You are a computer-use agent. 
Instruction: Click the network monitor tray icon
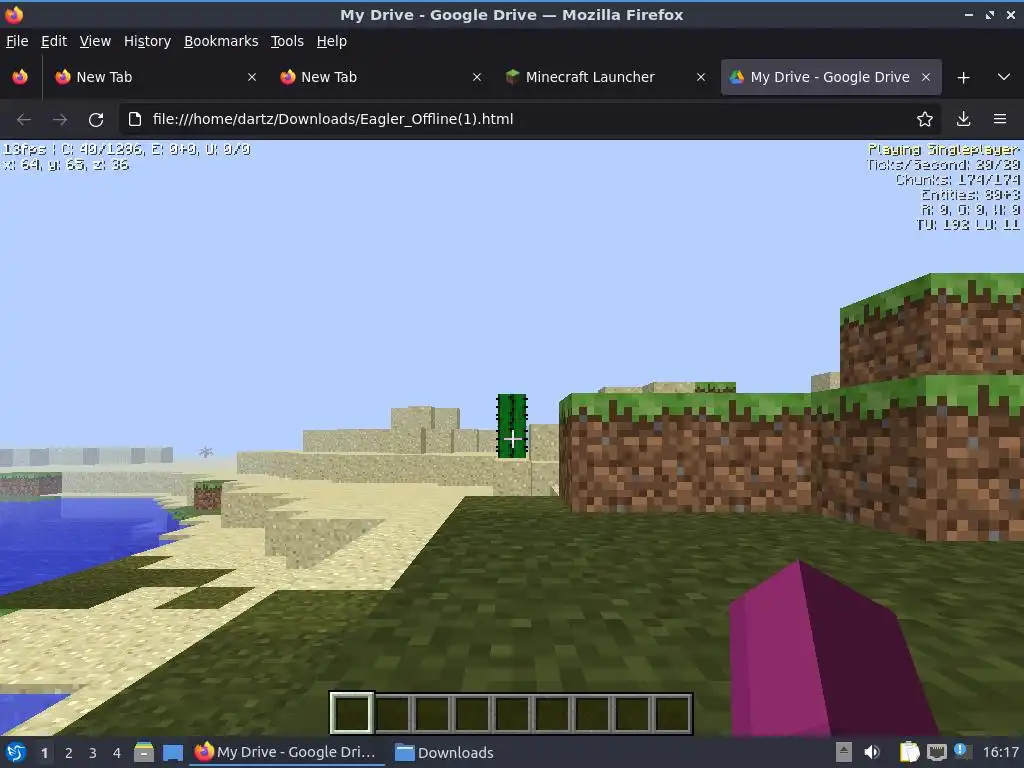(x=936, y=753)
